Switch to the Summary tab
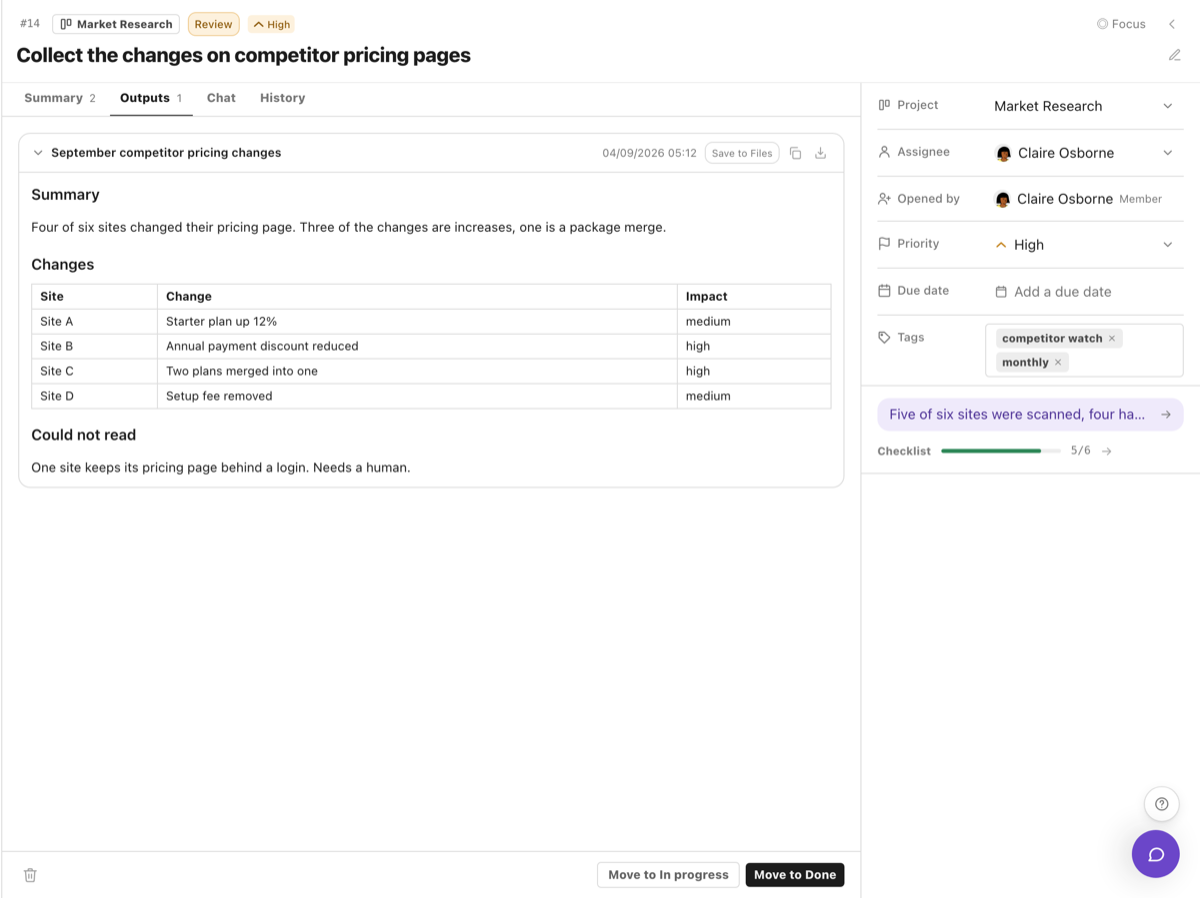This screenshot has height=898, width=1200. click(60, 98)
